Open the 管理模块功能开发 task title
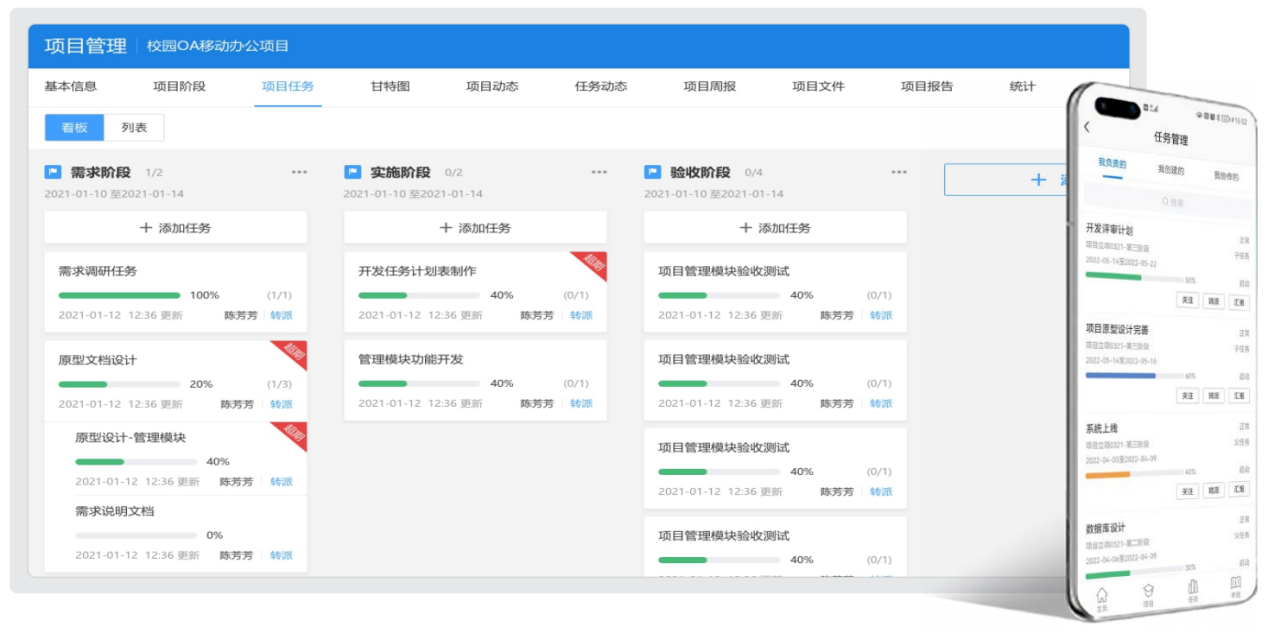Screen dimensions: 1268x633 click(411, 359)
